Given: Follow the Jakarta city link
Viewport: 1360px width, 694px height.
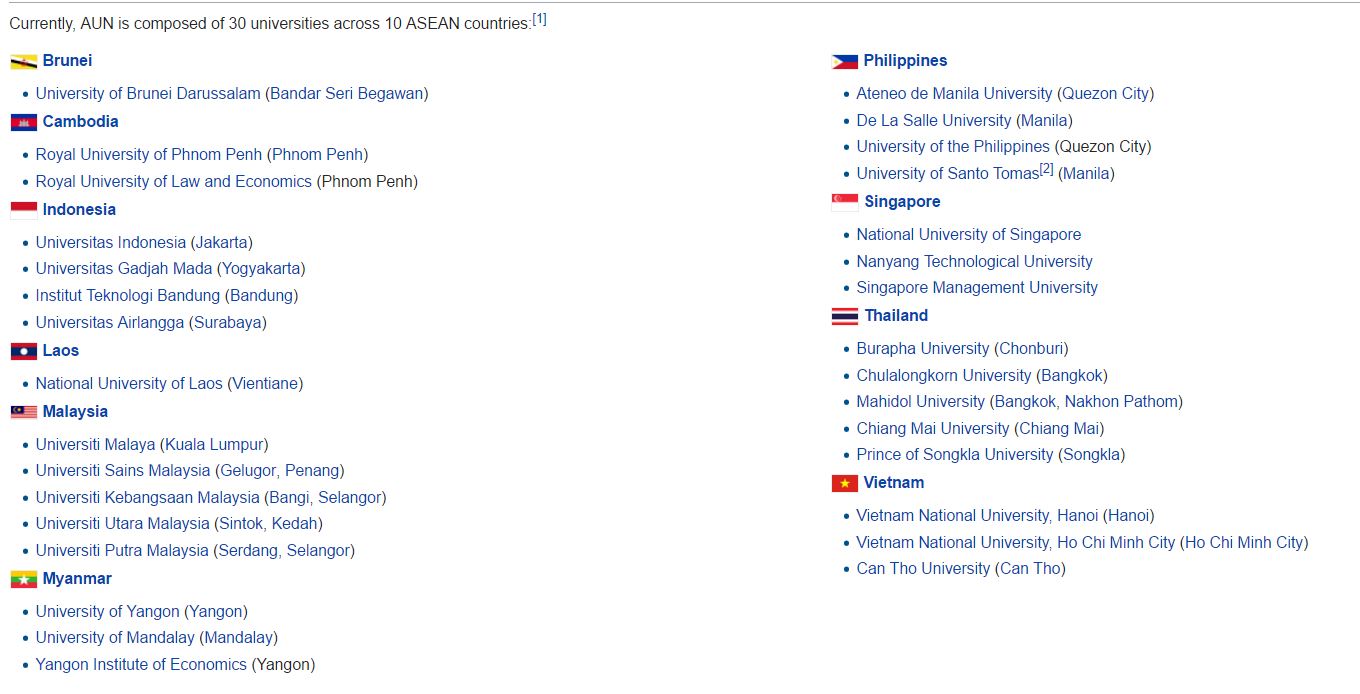Looking at the screenshot, I should pyautogui.click(x=221, y=243).
